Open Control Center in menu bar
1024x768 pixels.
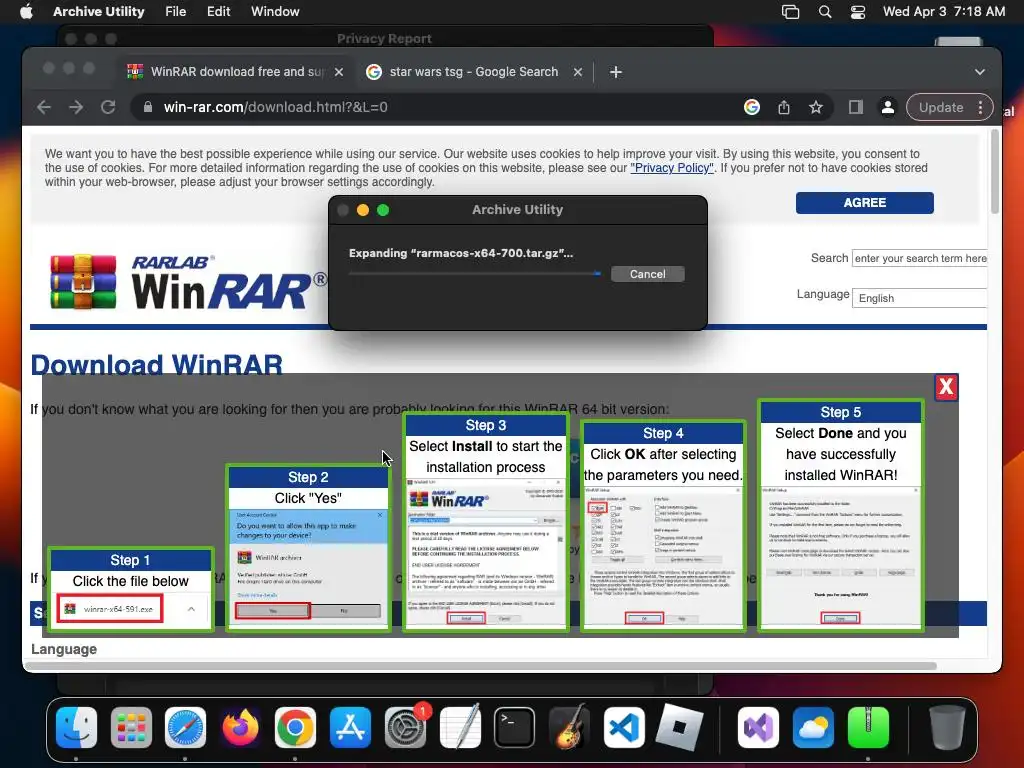pos(857,12)
